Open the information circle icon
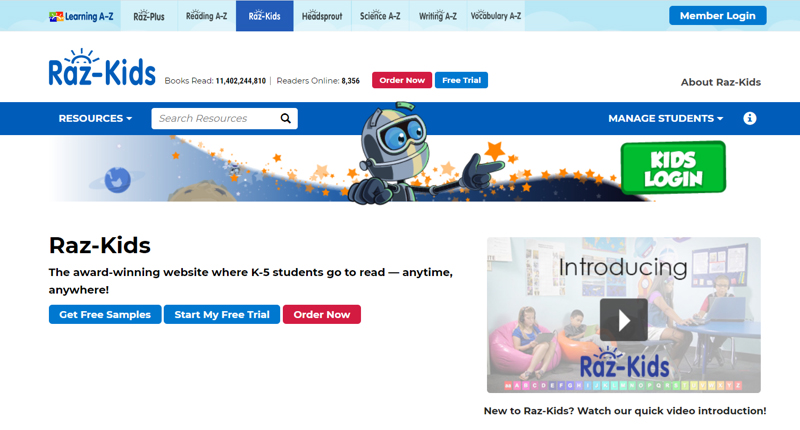This screenshot has height=430, width=800. coord(749,118)
